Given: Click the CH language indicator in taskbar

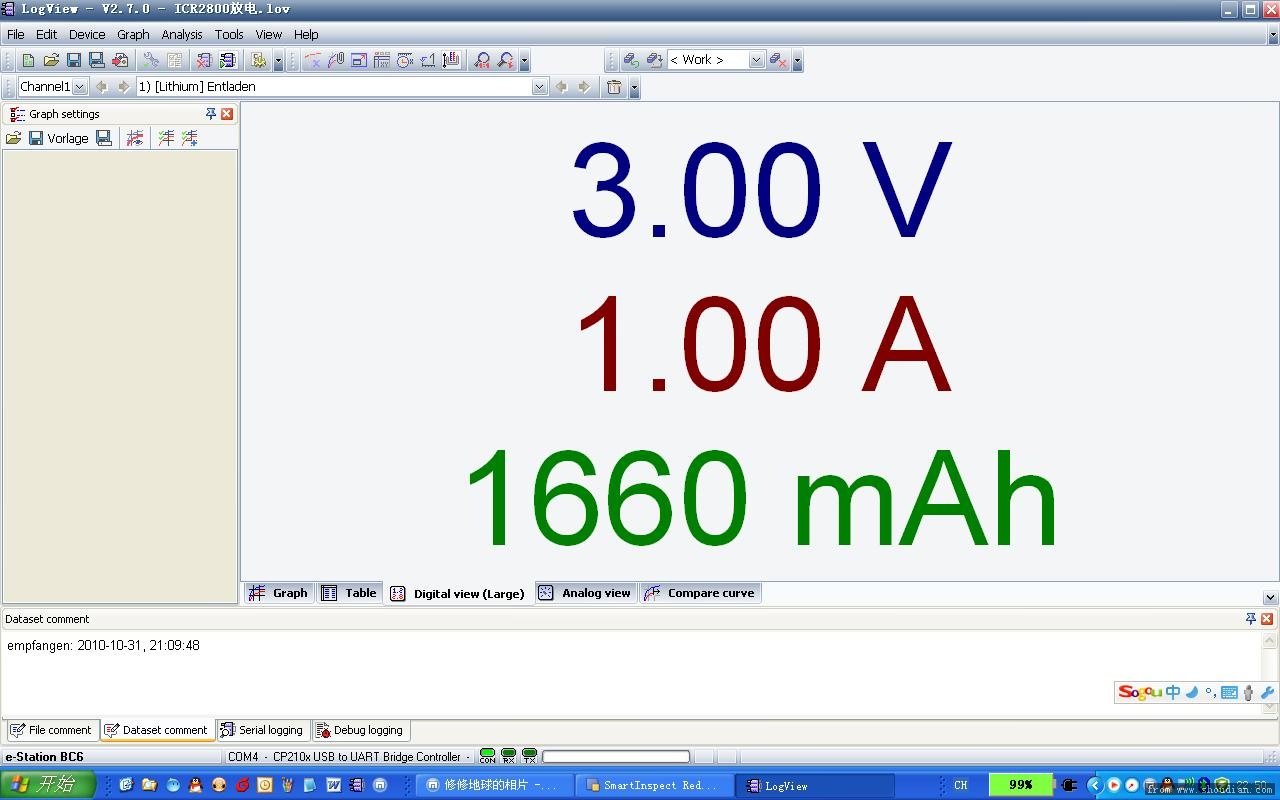Looking at the screenshot, I should pos(961,786).
